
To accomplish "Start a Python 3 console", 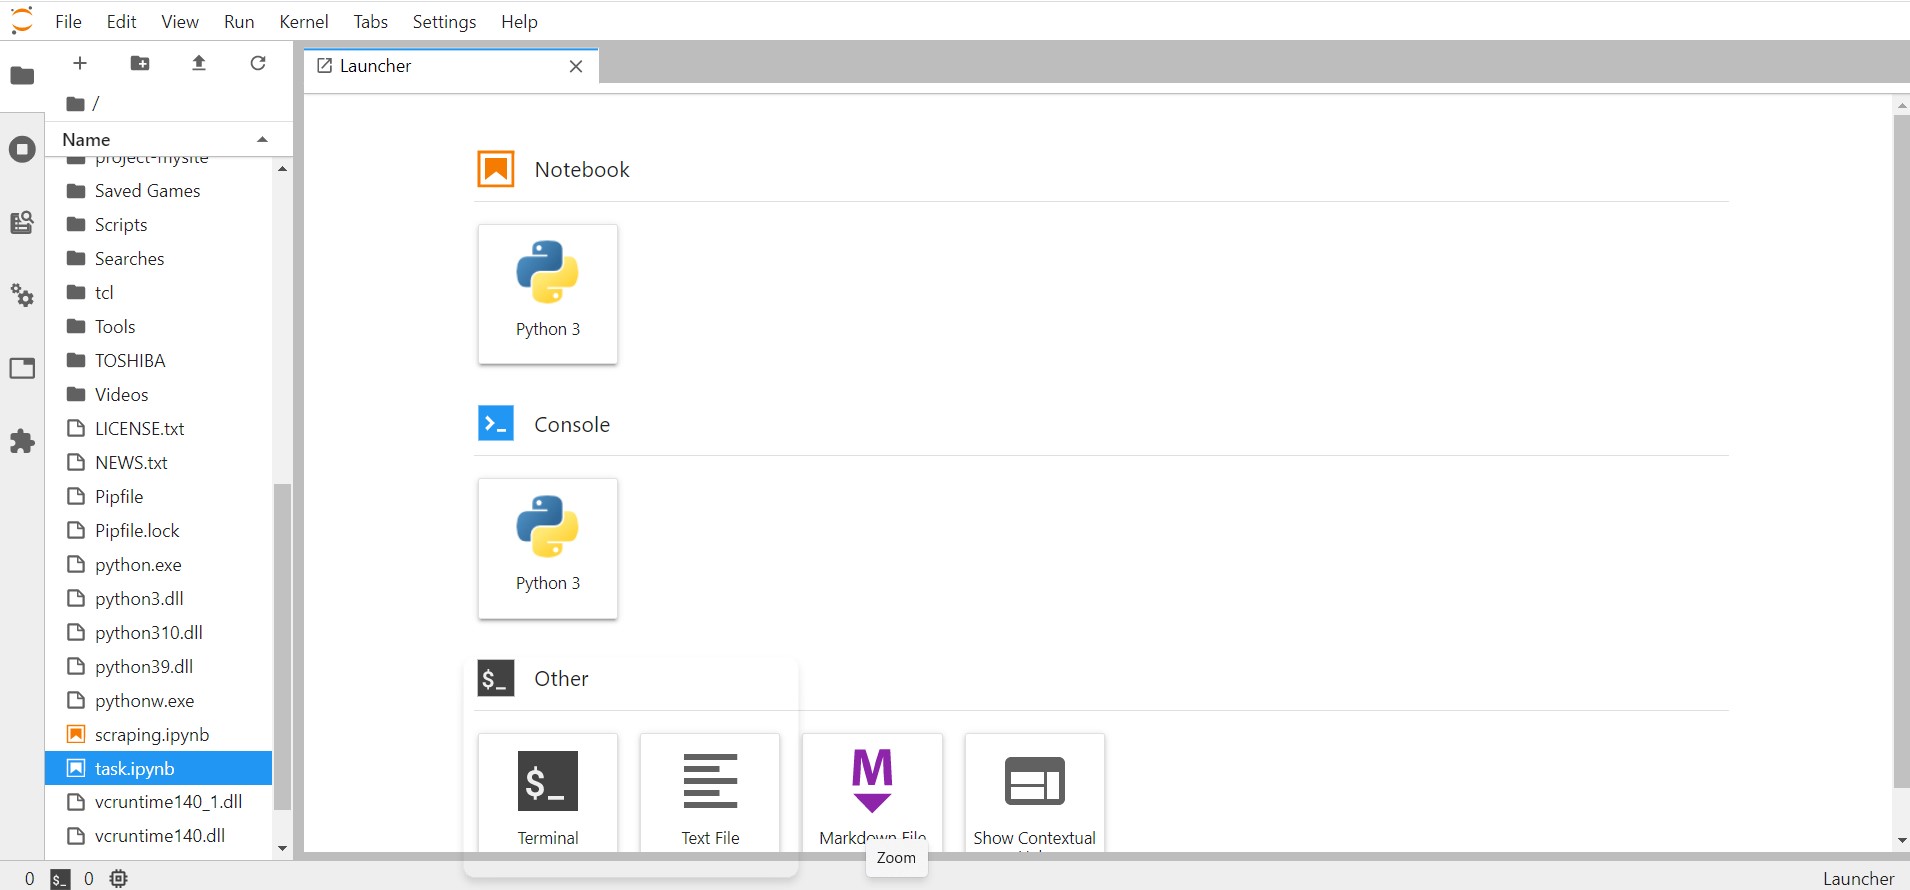I will click(x=547, y=548).
